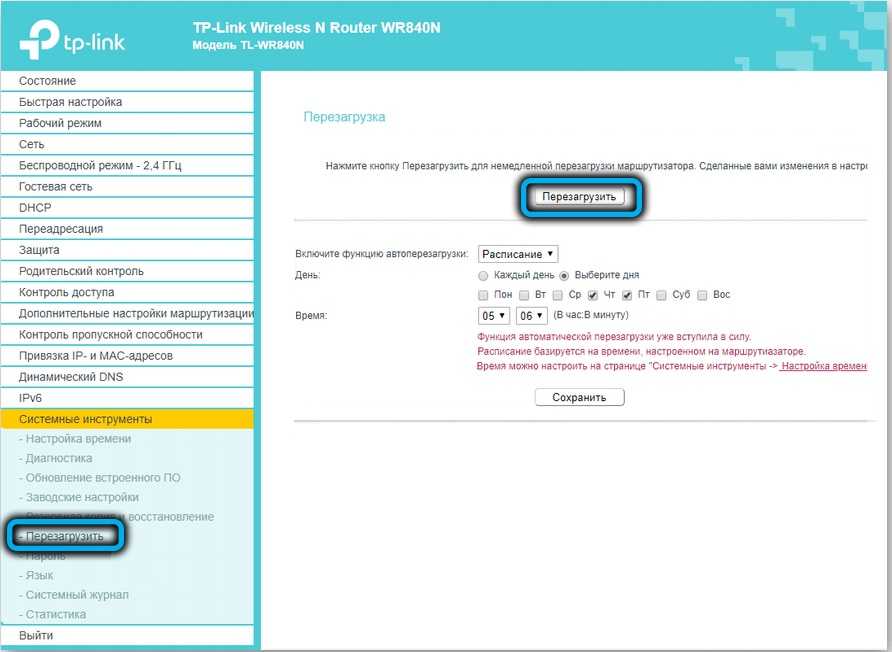Viewport: 892px width, 652px height.
Task: Tick the Вос day checkbox
Action: coord(702,295)
